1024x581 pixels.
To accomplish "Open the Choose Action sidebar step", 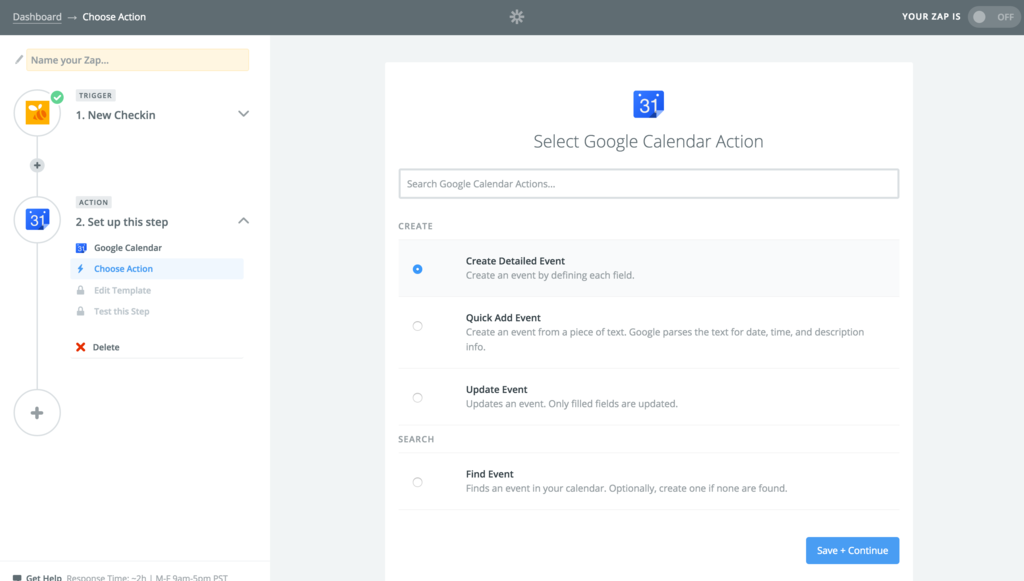I will tap(157, 268).
